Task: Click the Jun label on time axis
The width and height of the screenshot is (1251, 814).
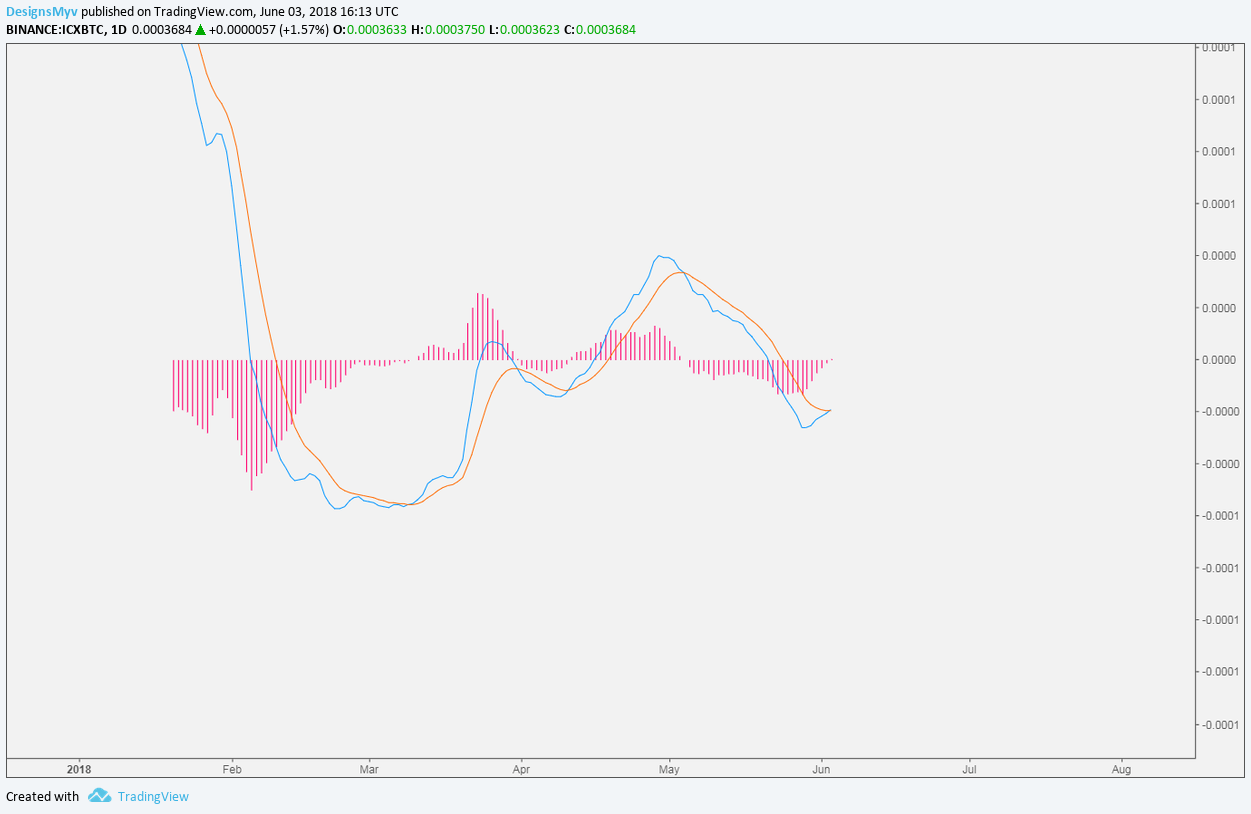Action: [821, 769]
